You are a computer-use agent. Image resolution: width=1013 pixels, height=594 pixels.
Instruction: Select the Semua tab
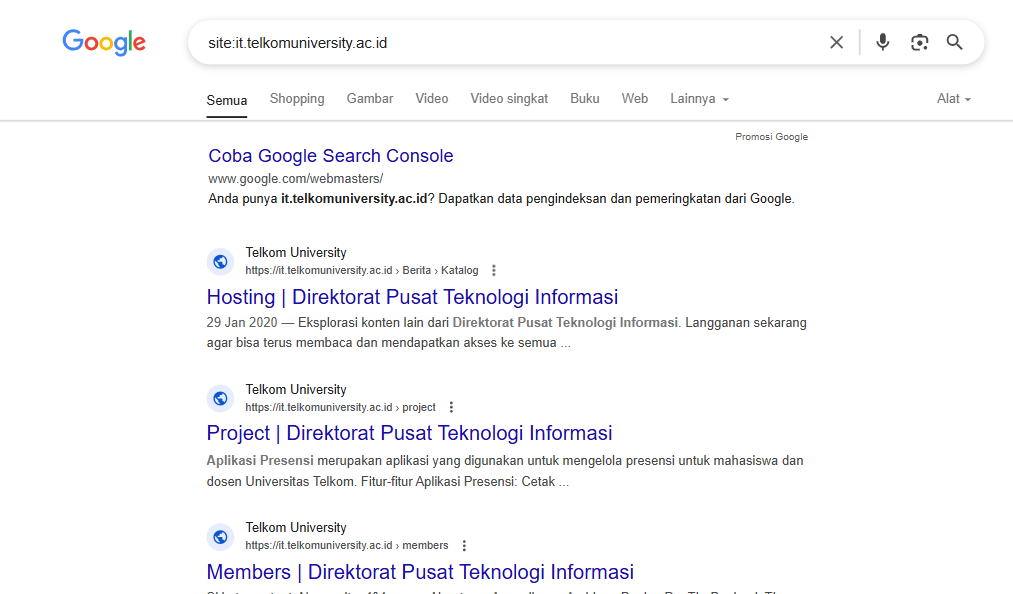coord(227,100)
